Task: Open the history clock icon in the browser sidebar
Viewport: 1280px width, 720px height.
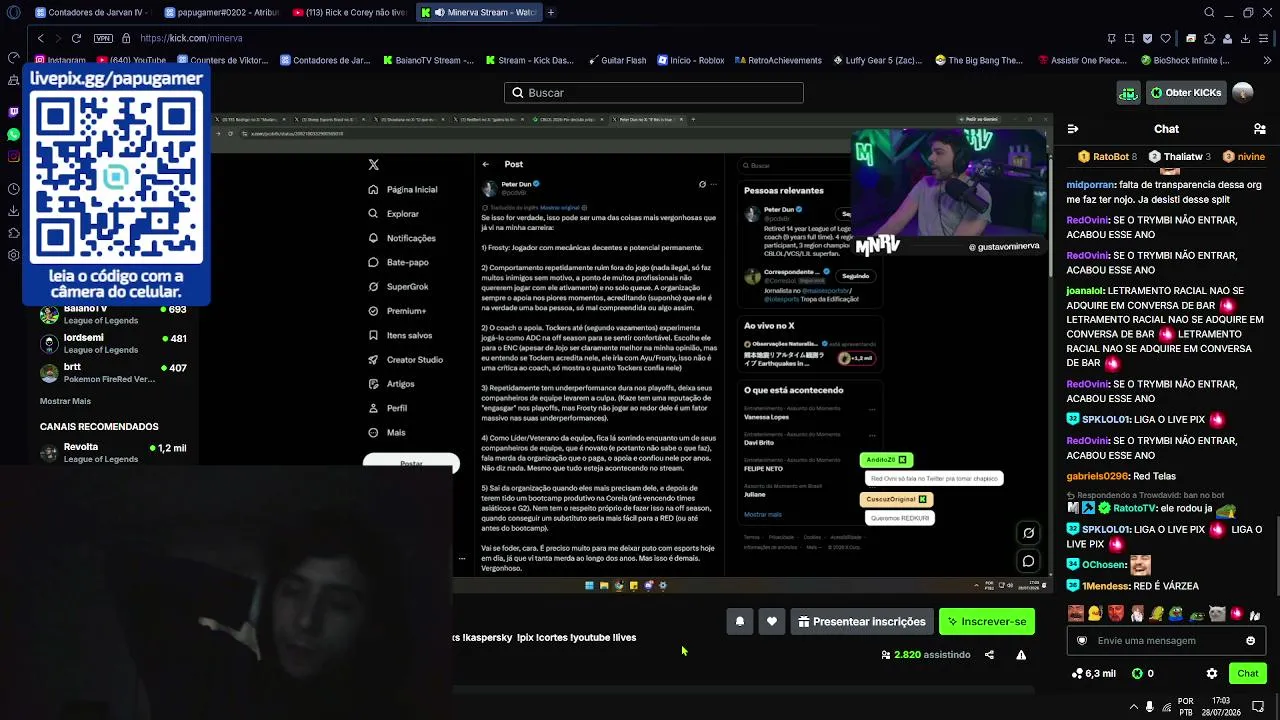Action: pos(13,189)
